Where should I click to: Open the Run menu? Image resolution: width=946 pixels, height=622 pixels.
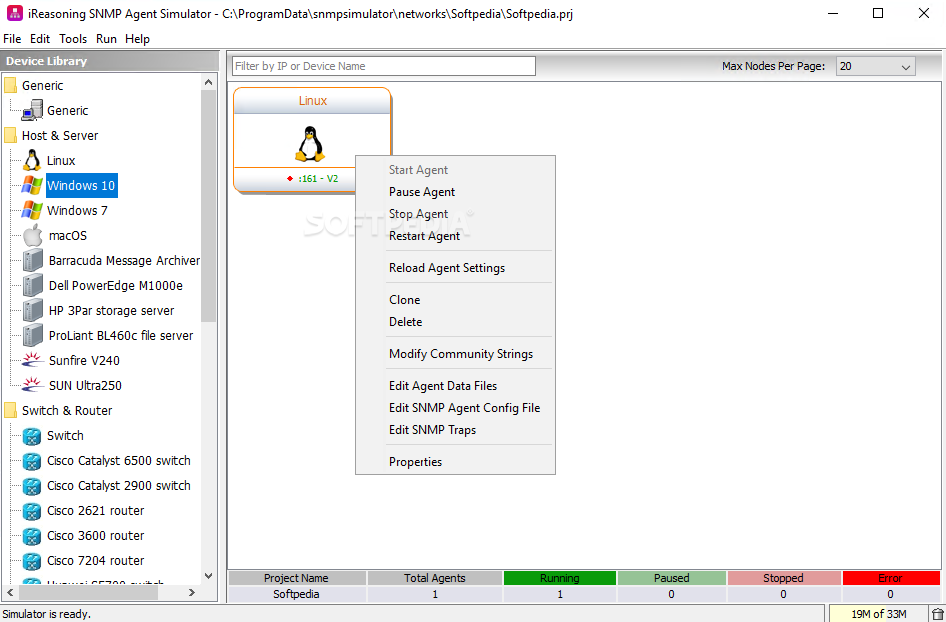click(106, 39)
